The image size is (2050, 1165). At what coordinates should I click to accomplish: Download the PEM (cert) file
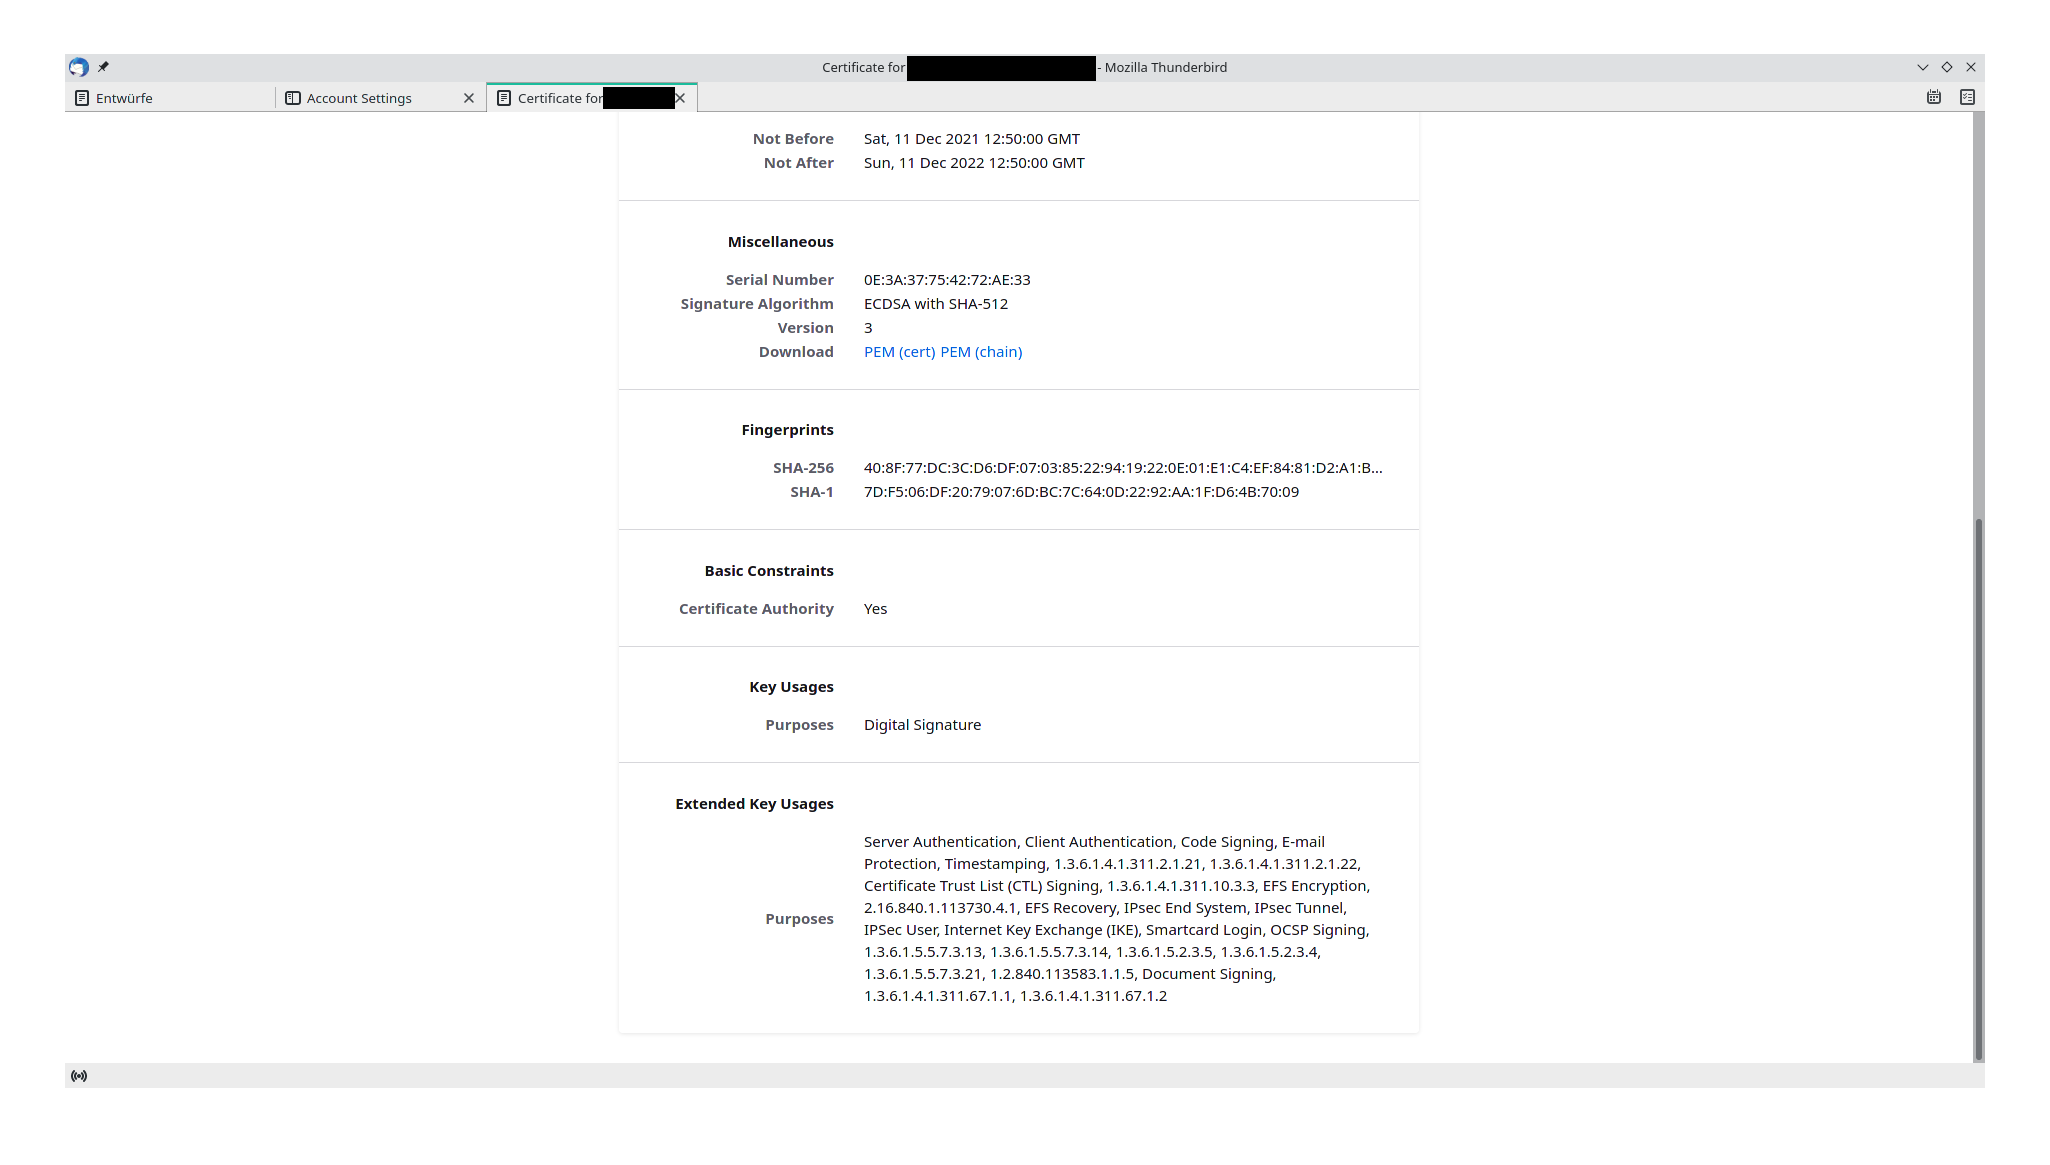click(x=899, y=352)
